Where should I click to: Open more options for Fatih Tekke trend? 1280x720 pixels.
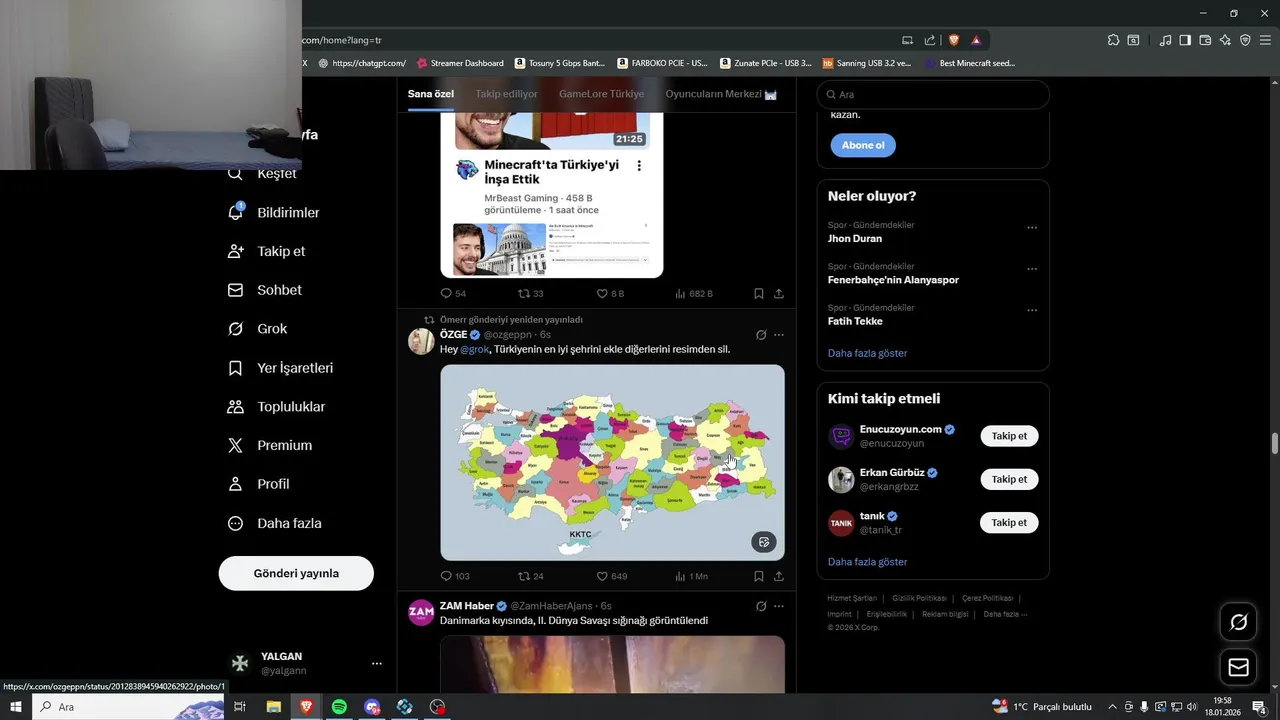(1032, 311)
